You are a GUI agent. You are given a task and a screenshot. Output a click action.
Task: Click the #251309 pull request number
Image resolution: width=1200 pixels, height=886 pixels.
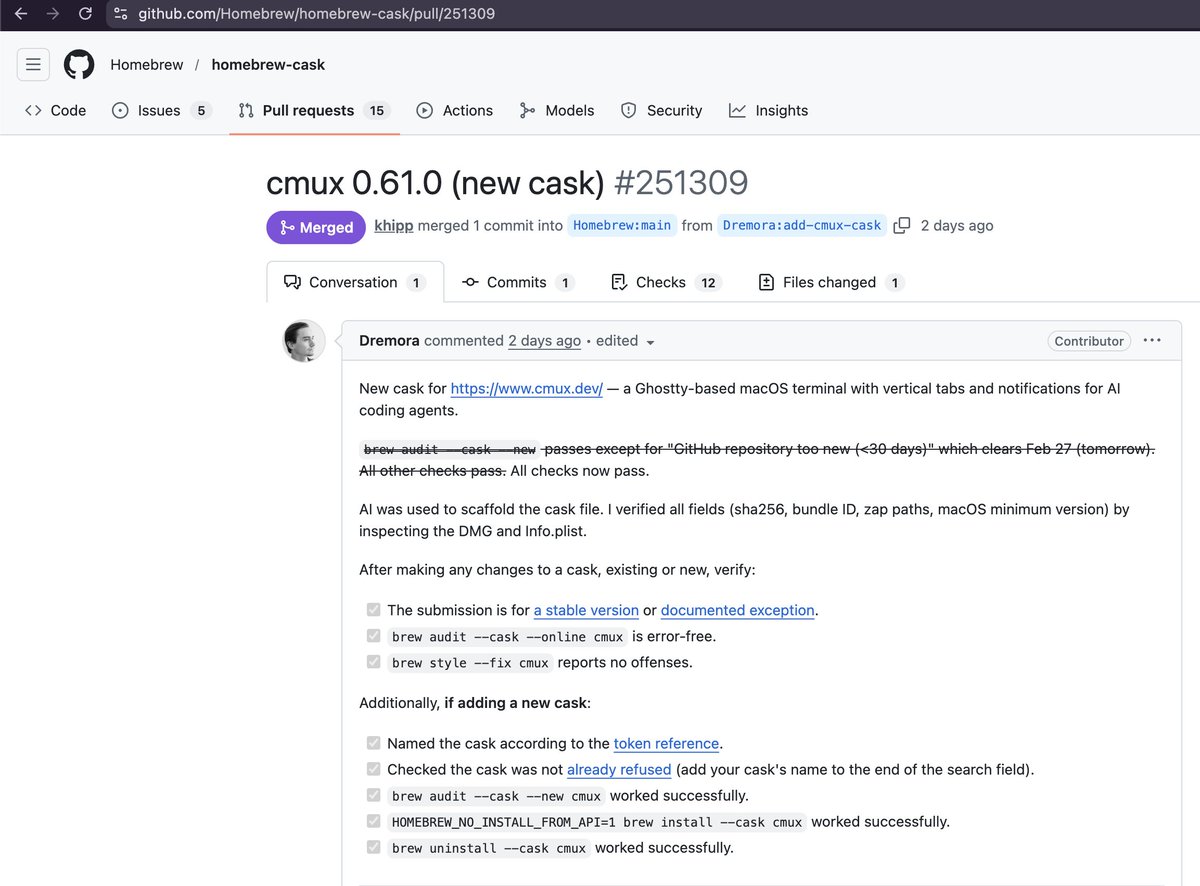[681, 183]
